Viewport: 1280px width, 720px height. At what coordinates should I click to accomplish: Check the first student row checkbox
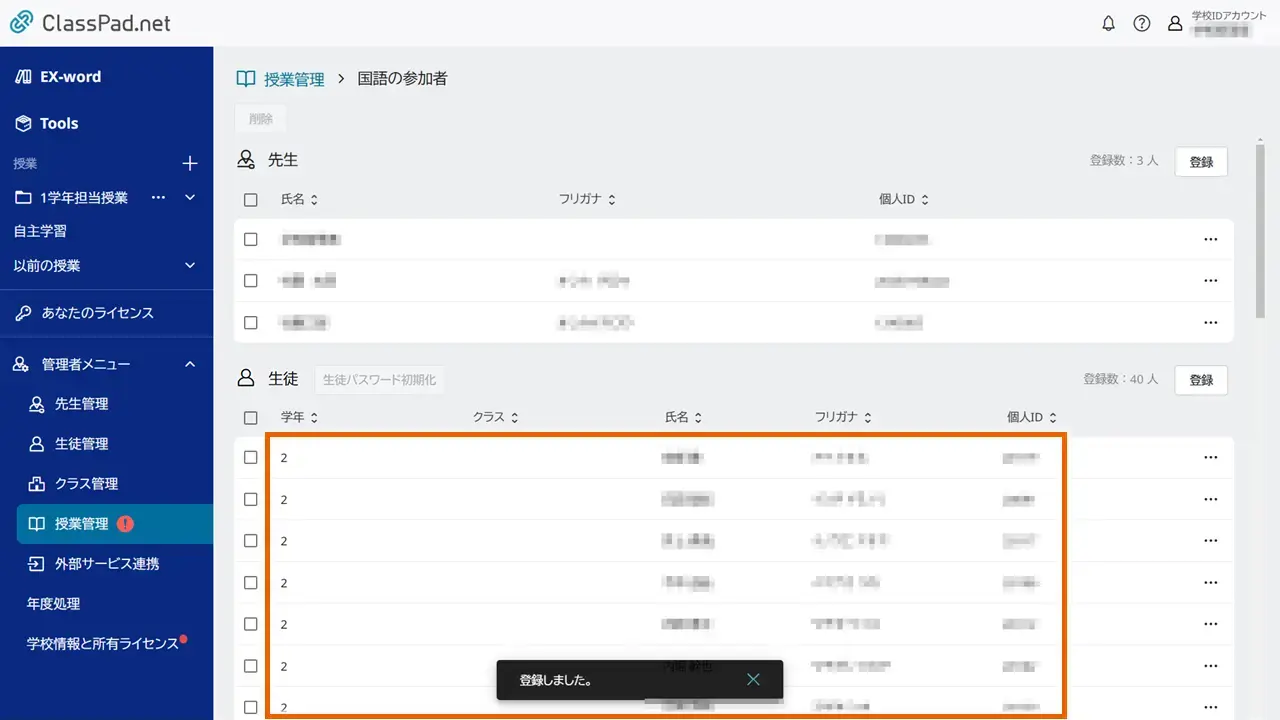click(251, 457)
